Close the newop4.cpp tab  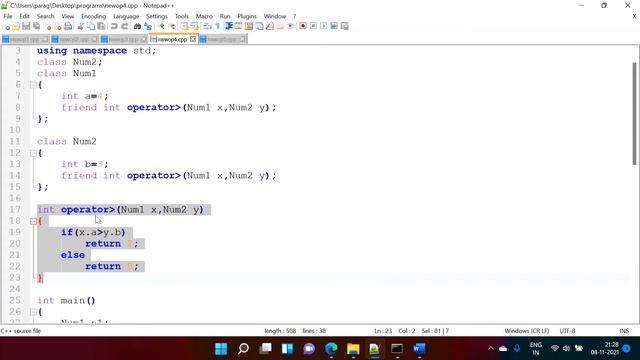pos(193,39)
